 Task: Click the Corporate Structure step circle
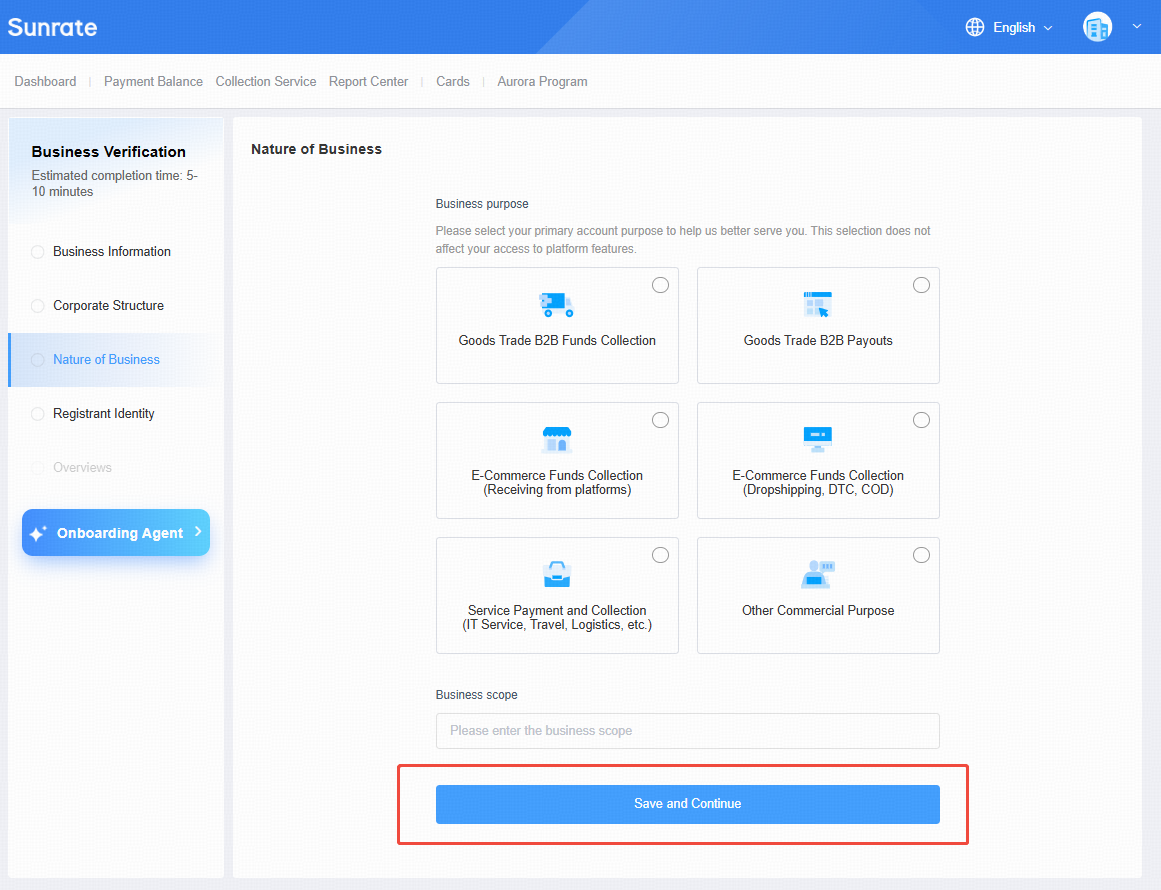pos(38,306)
